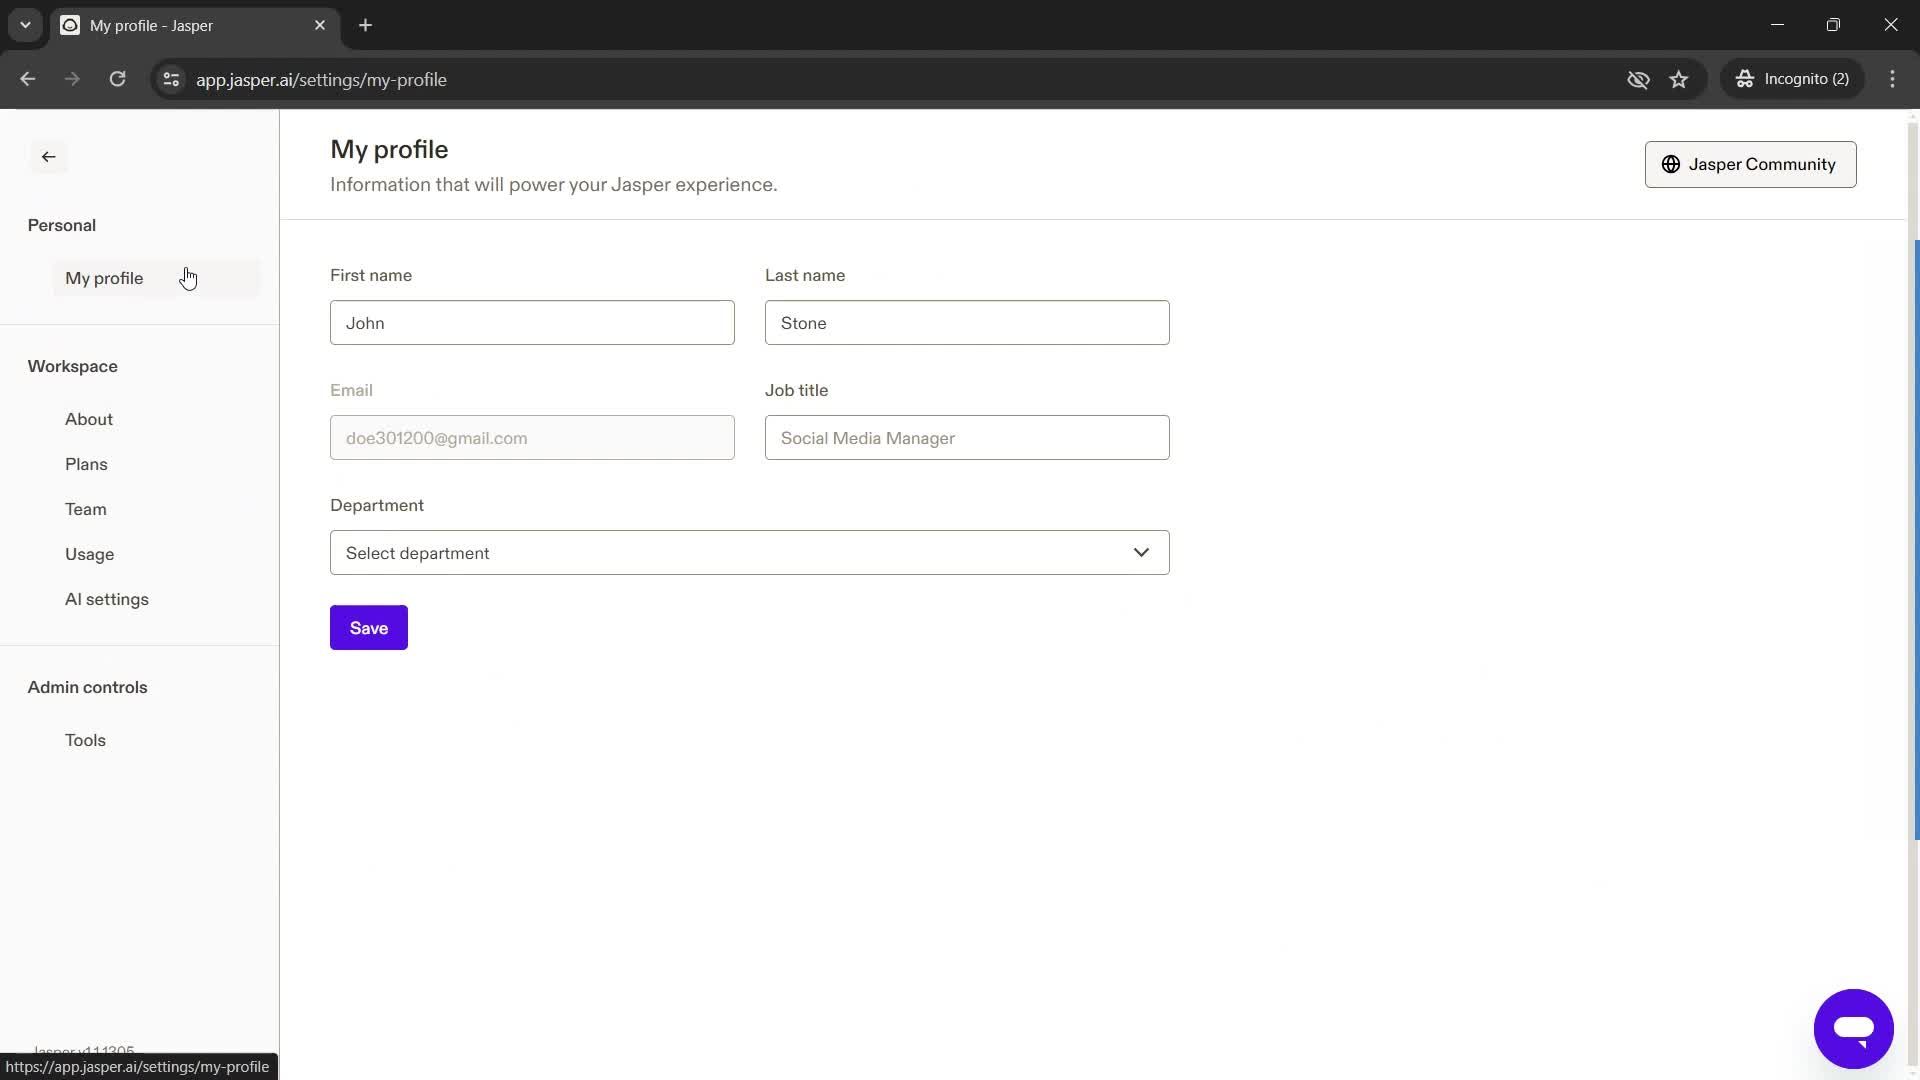Image resolution: width=1920 pixels, height=1080 pixels.
Task: Click the disabled Email field
Action: [x=532, y=437]
